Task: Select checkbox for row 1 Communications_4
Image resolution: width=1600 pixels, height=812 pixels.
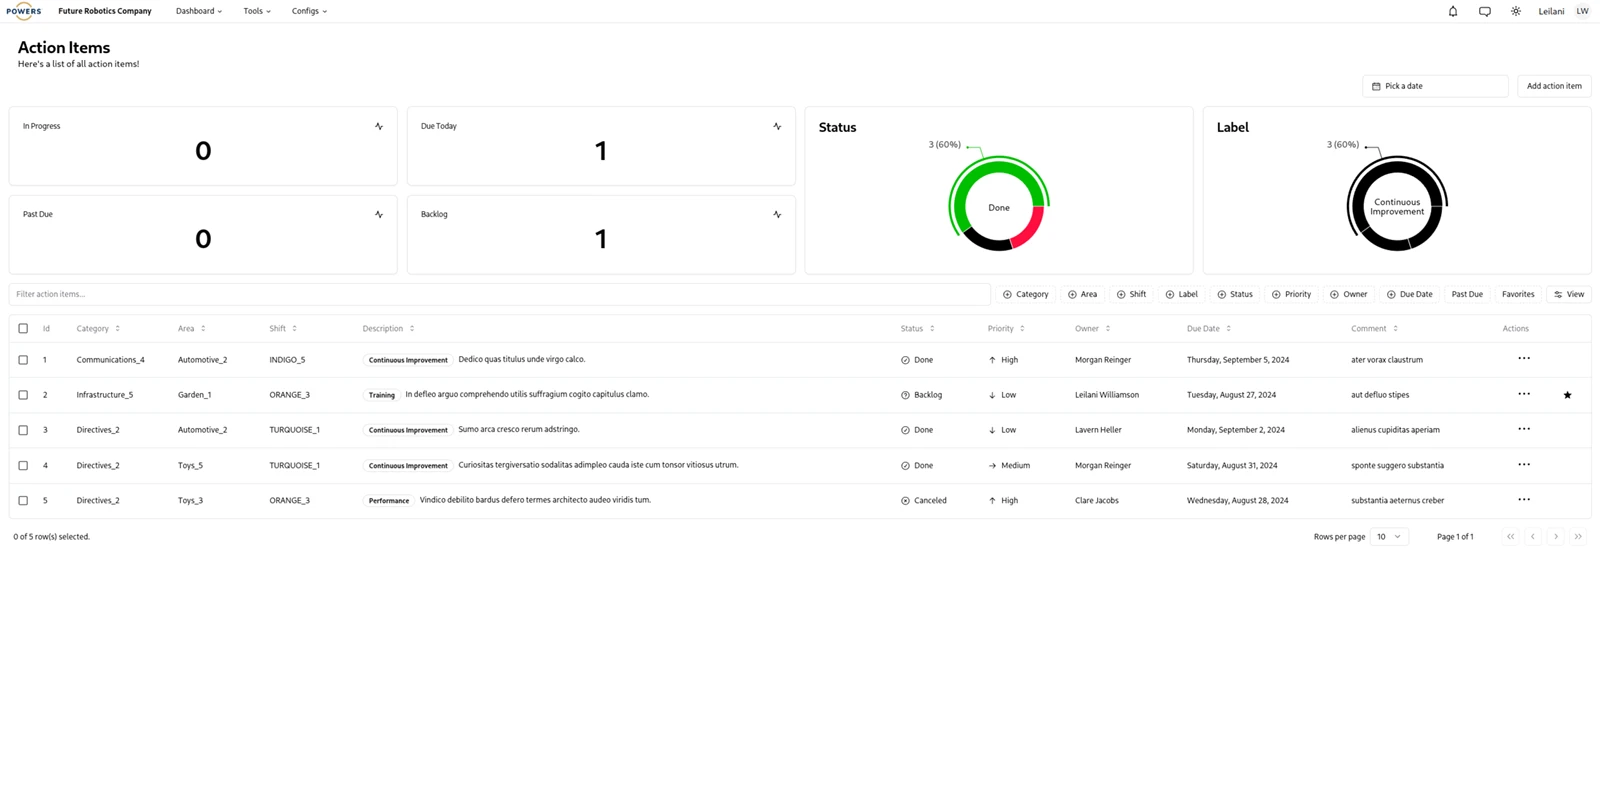Action: [x=23, y=360]
